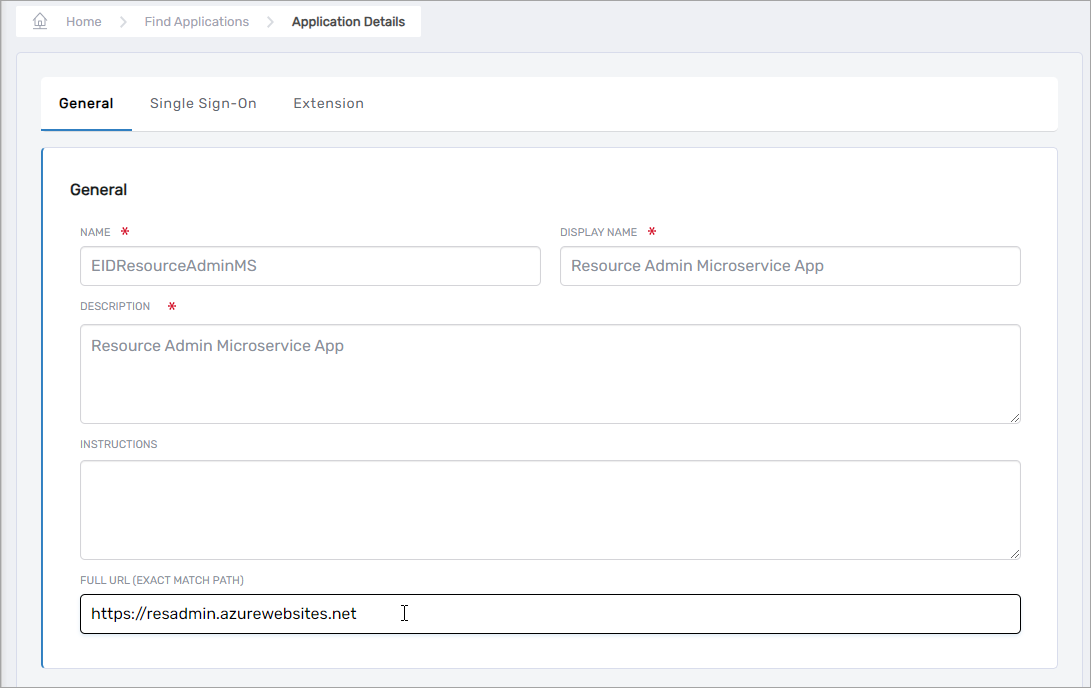The height and width of the screenshot is (688, 1091).
Task: Go to the Home breadcrumb link
Action: (83, 22)
